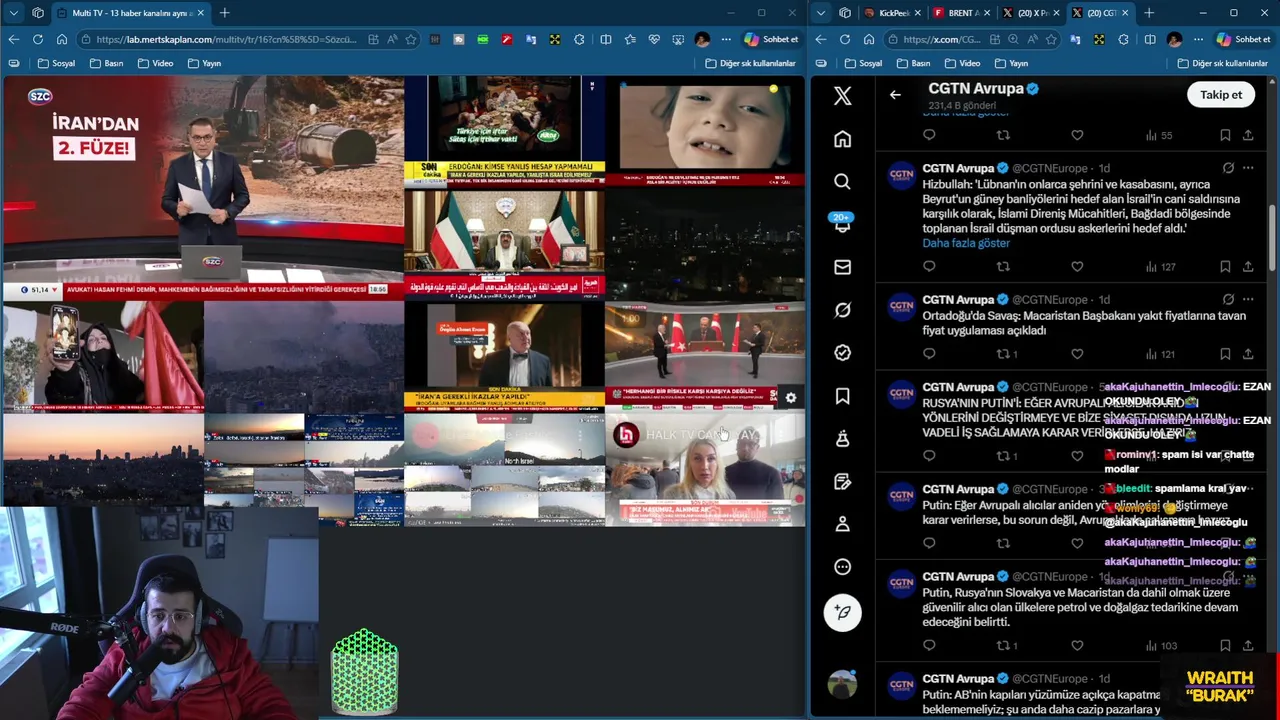Open zoom control in X address bar

tap(1013, 39)
